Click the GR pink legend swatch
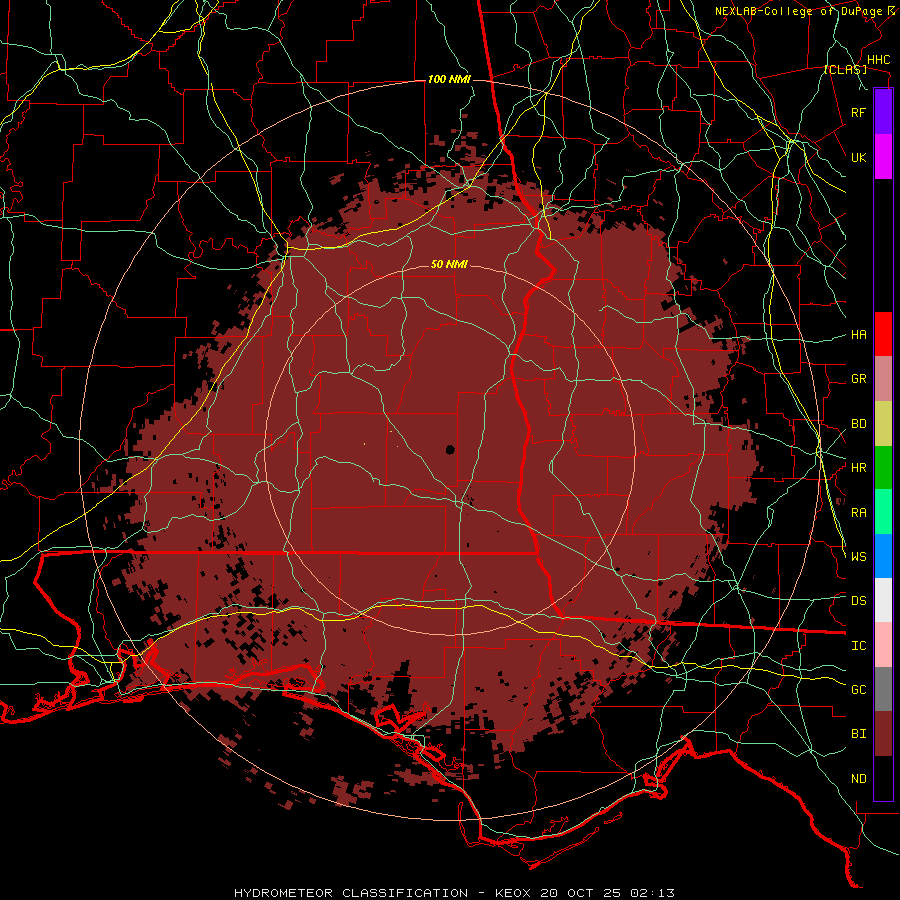The image size is (900, 900). tap(883, 378)
